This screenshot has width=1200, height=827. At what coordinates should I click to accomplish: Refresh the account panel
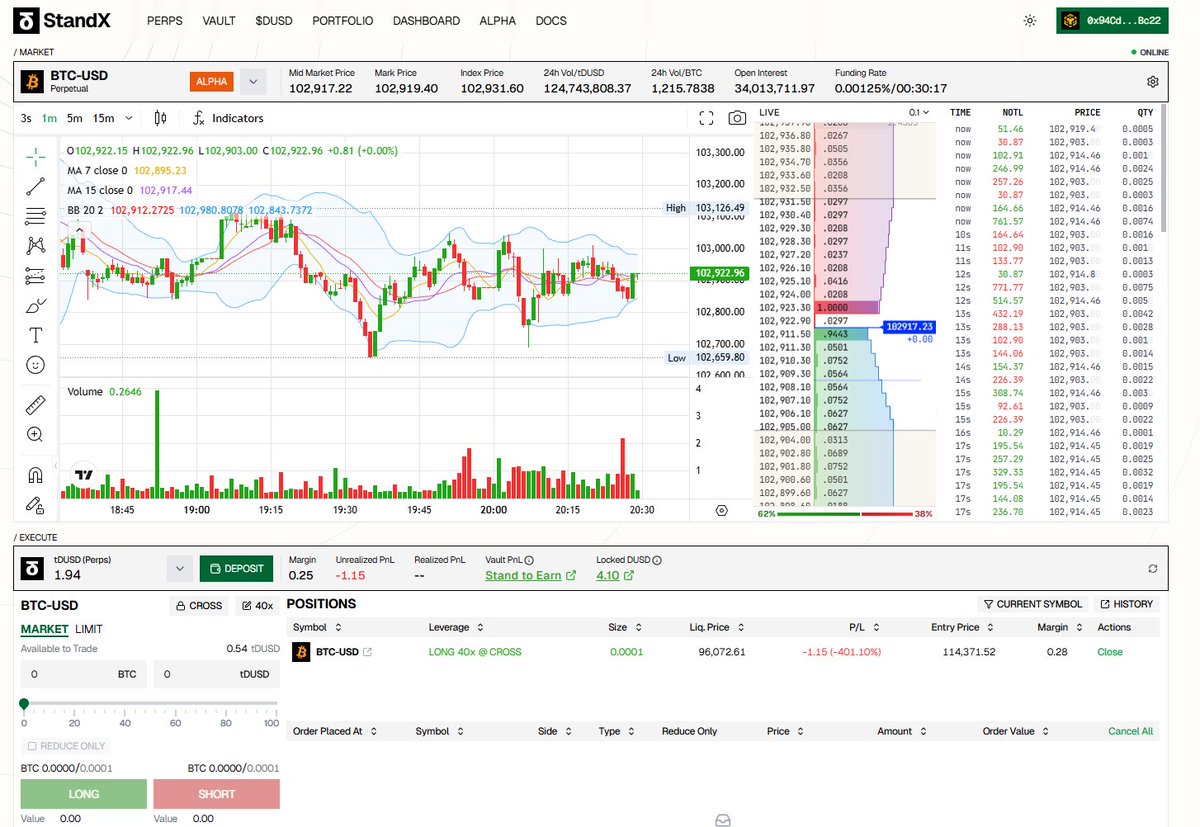click(1152, 568)
